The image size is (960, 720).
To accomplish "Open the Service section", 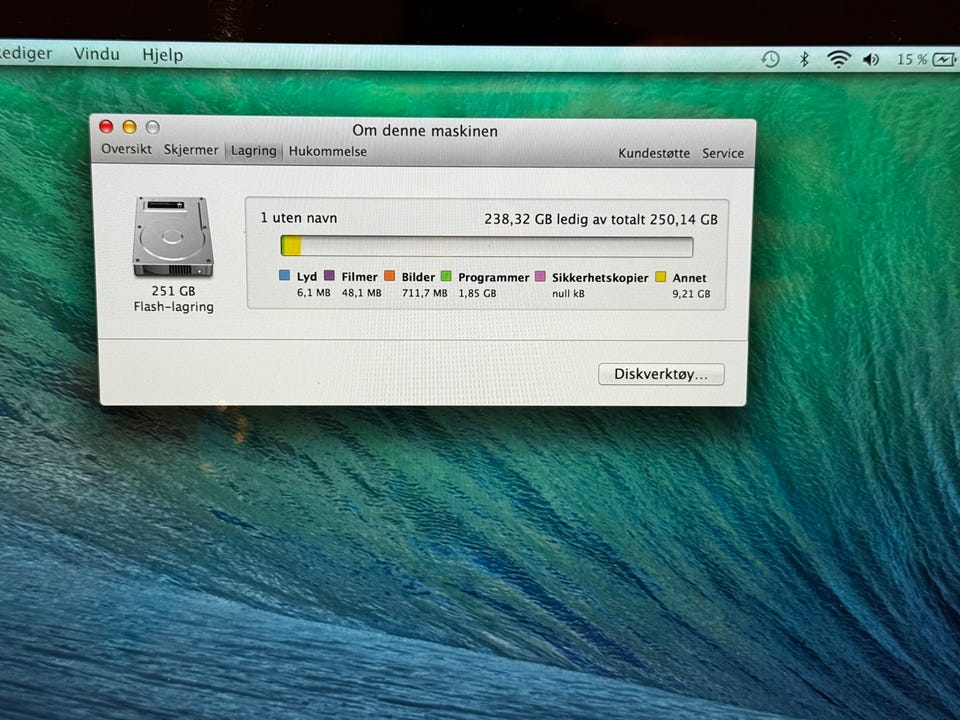I will point(722,153).
